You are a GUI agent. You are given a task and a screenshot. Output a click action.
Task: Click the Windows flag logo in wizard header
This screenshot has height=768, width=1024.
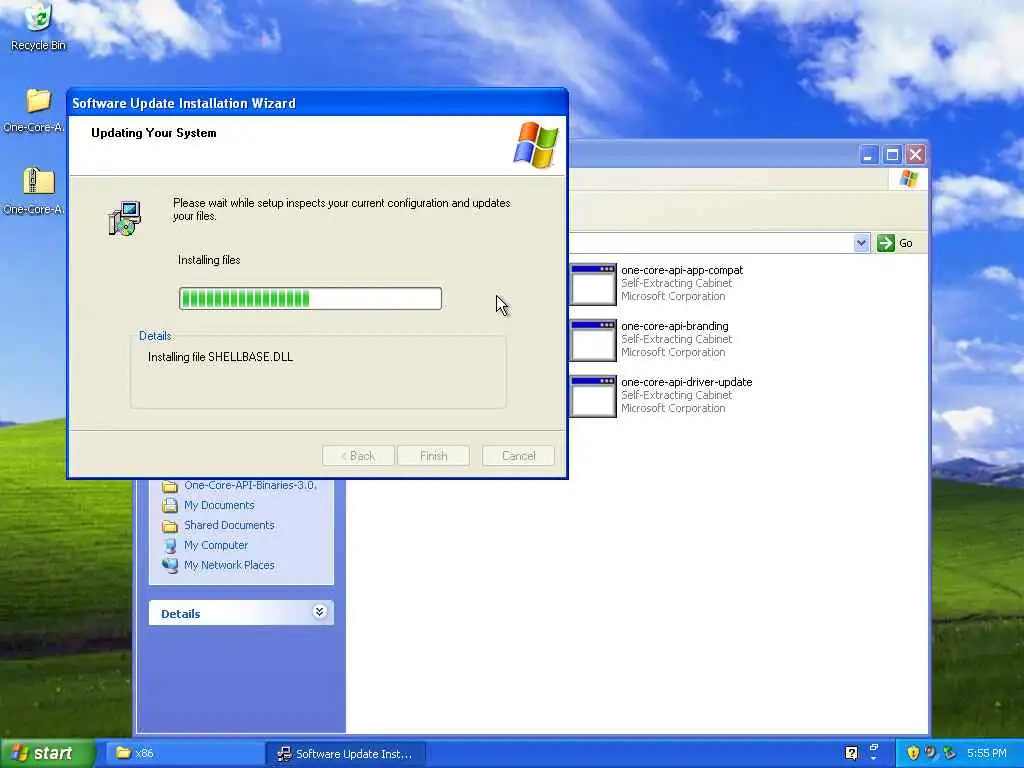click(x=536, y=145)
